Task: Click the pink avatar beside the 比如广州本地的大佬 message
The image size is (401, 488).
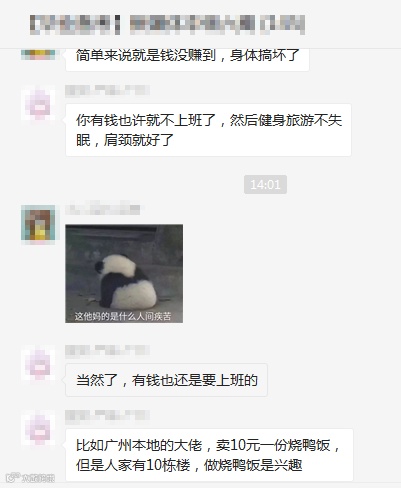Action: coord(38,429)
